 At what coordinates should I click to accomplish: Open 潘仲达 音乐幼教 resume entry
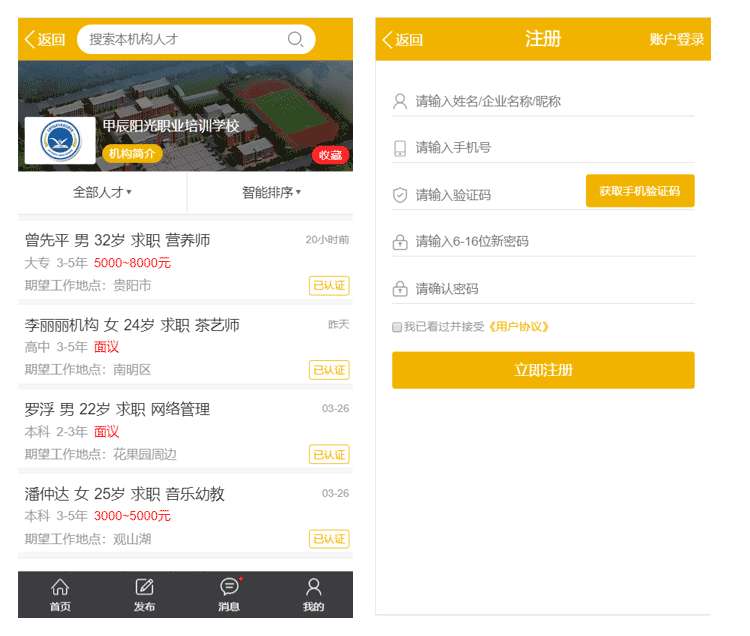186,515
